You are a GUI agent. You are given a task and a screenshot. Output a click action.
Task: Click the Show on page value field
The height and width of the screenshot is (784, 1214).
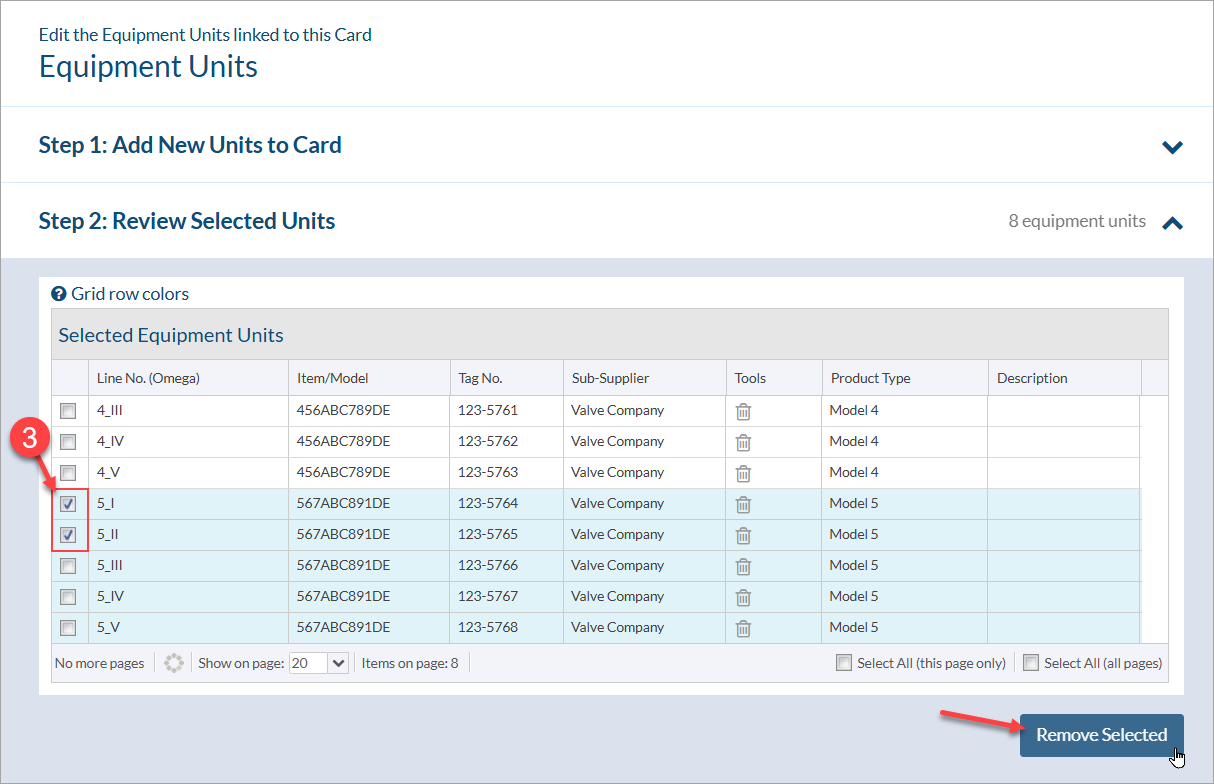point(308,663)
